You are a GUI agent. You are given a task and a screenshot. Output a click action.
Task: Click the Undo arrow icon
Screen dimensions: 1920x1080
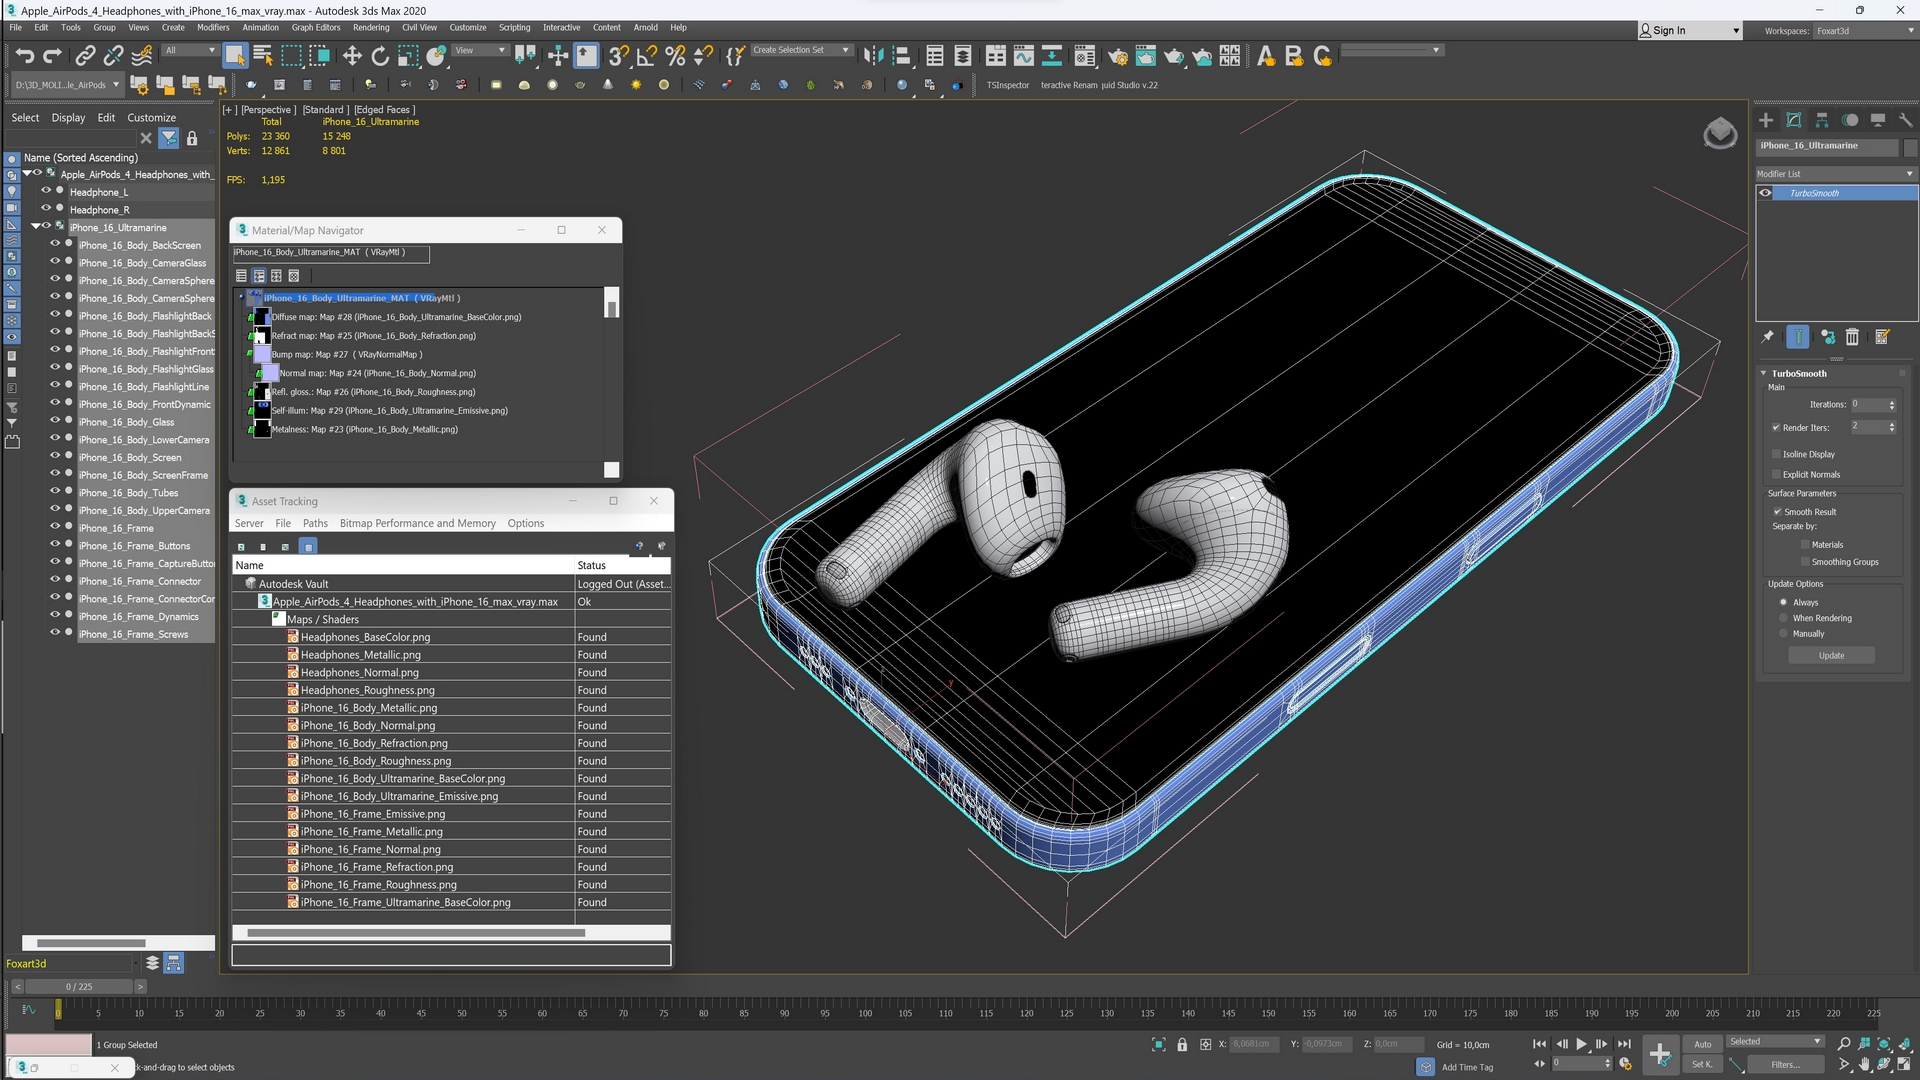(25, 56)
